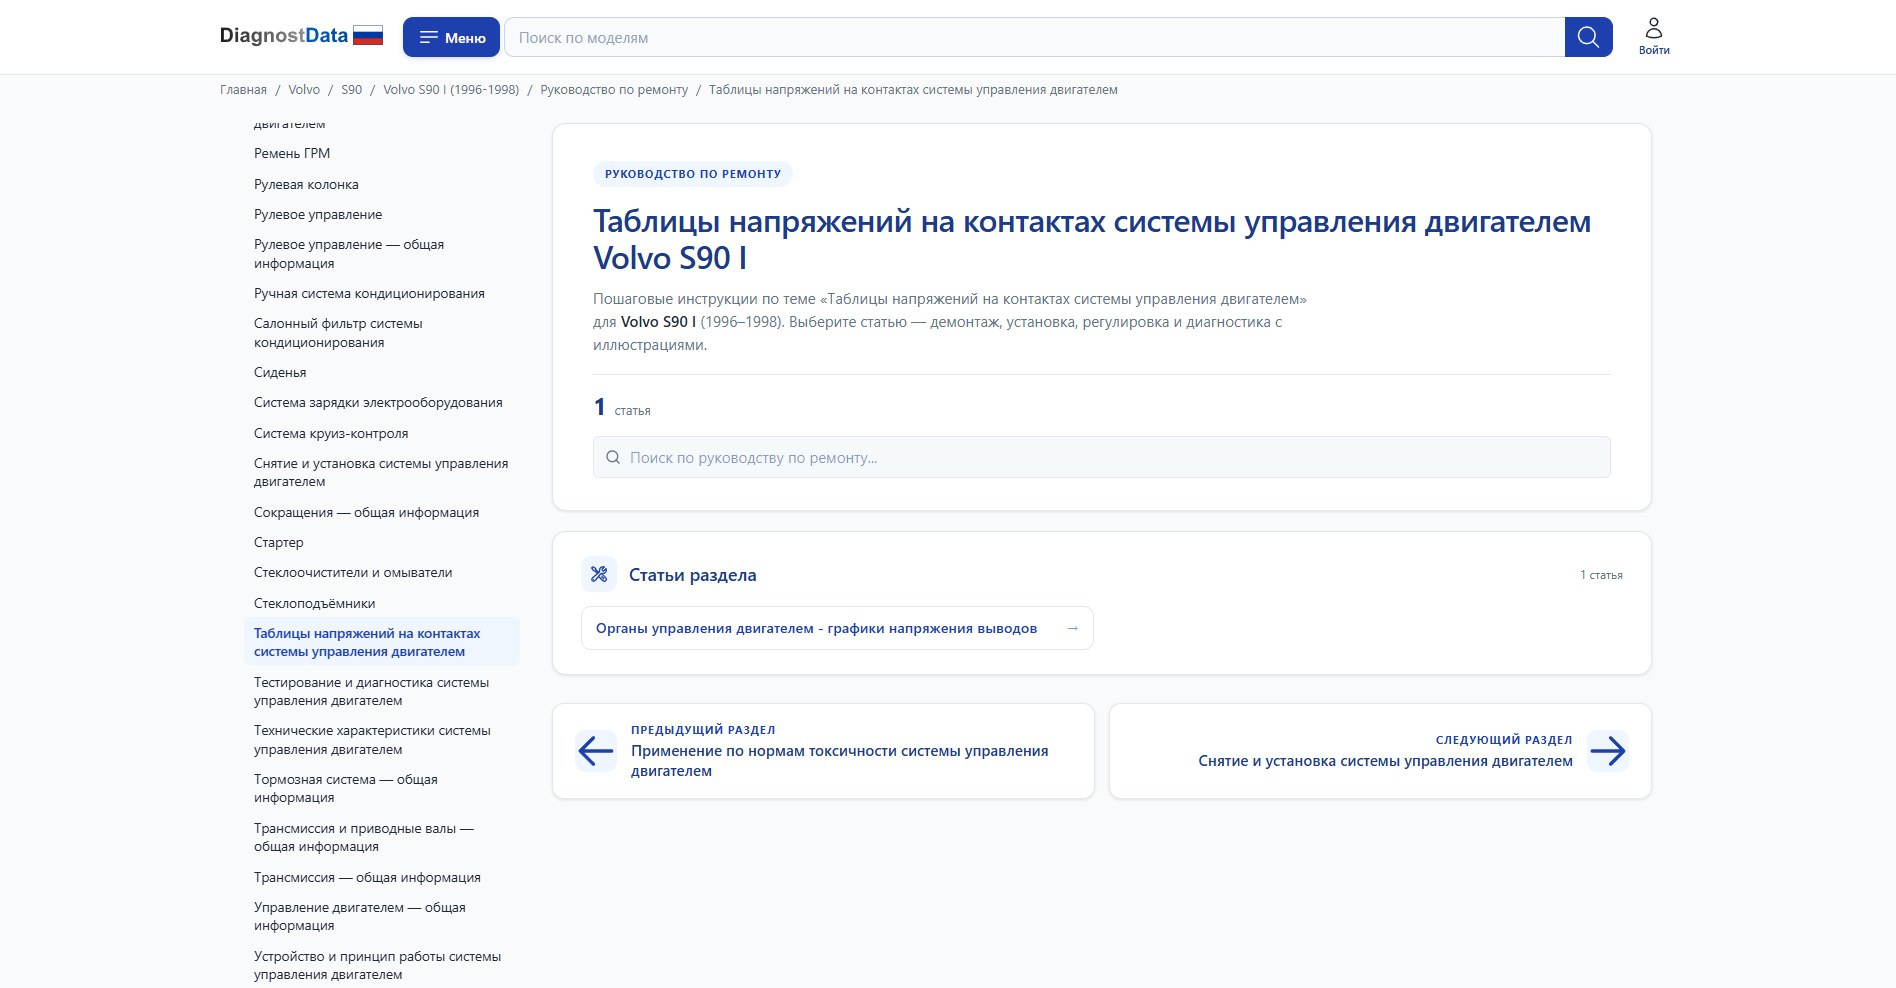Open Трансмиссия и приводные валы item

tap(364, 837)
